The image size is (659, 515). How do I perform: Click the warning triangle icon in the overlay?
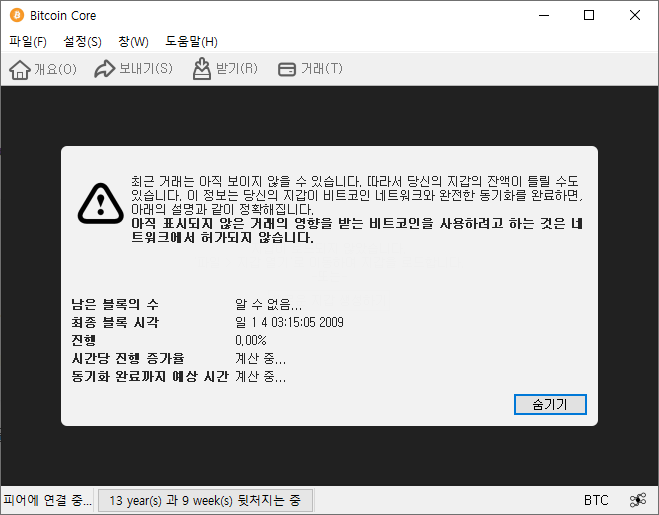(101, 203)
